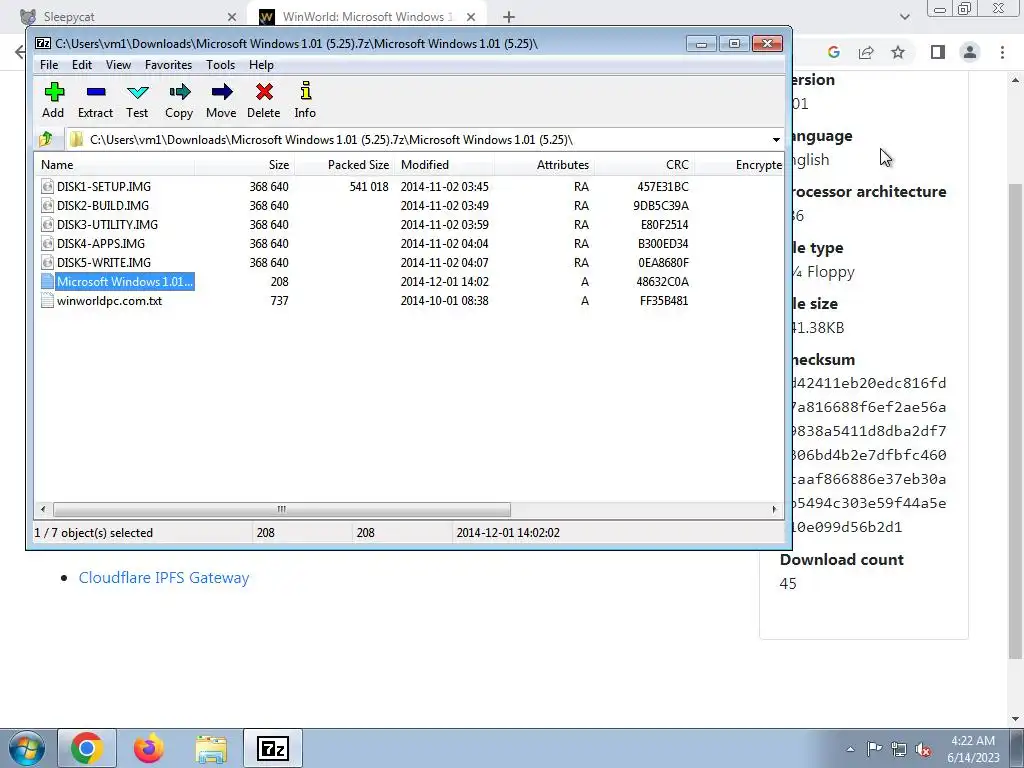Image resolution: width=1024 pixels, height=768 pixels.
Task: Click the DISK3-UTILITY.IMG file icon
Action: [47, 224]
